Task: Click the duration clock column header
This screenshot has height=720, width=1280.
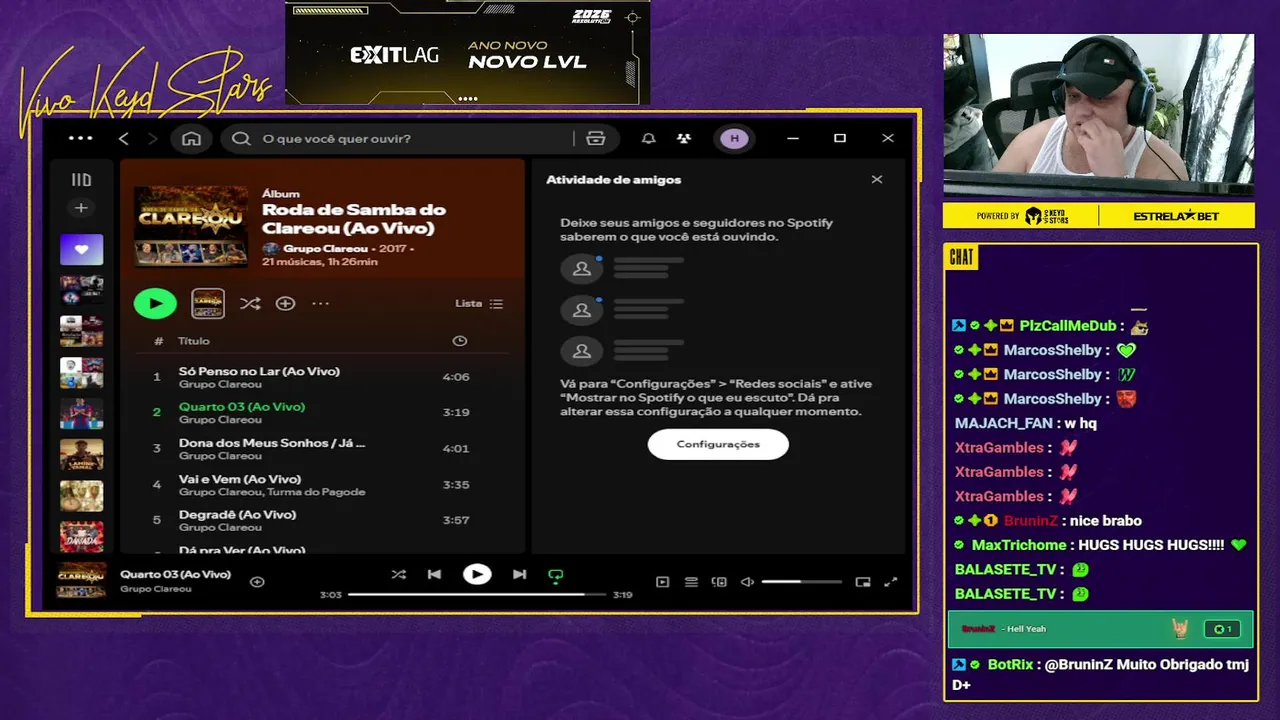Action: pos(459,341)
